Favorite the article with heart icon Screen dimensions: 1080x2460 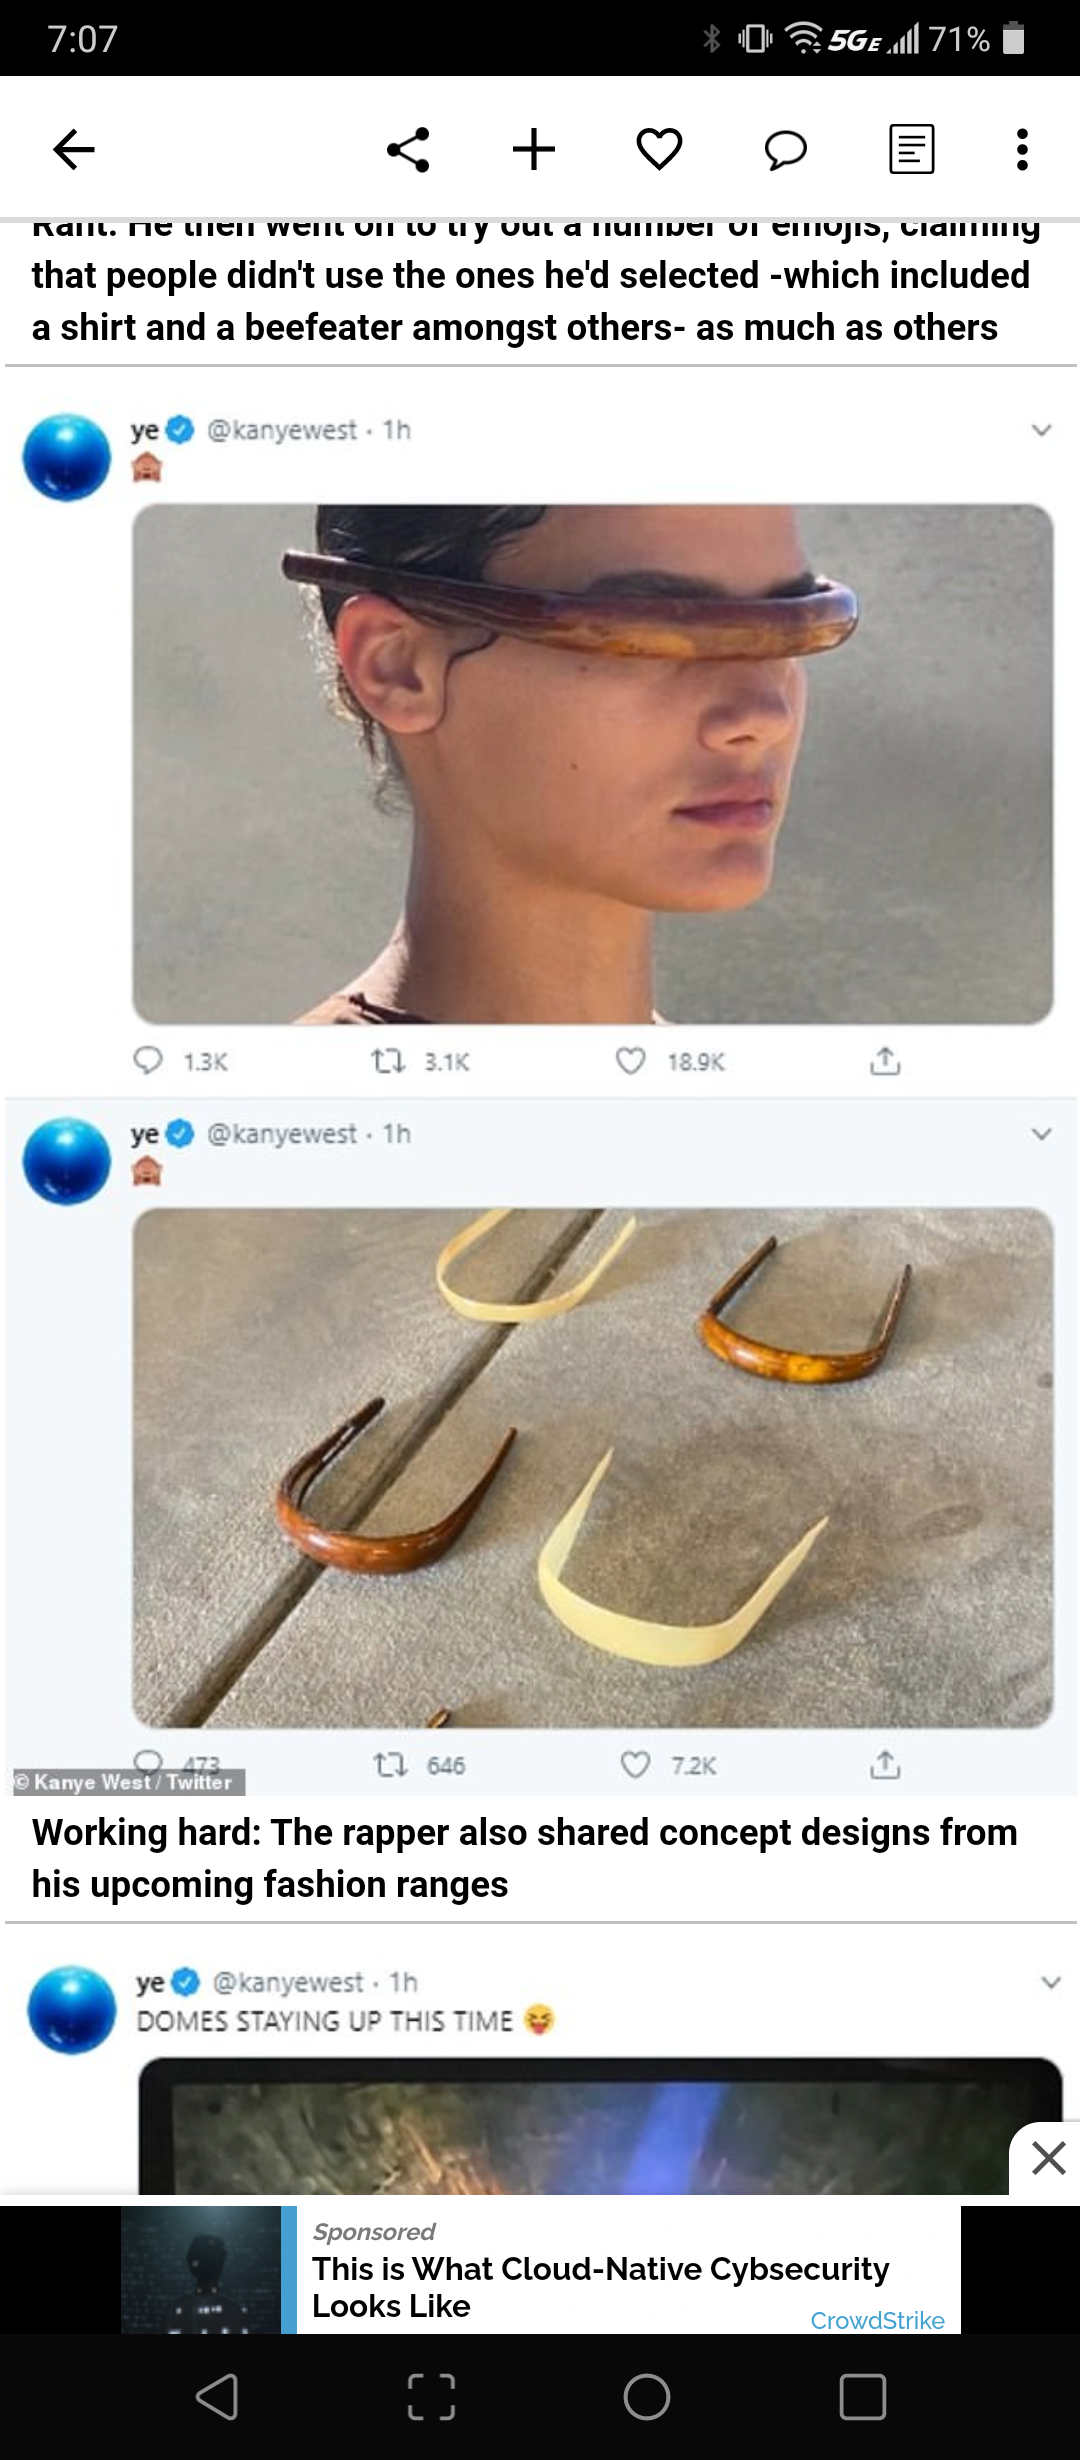pyautogui.click(x=659, y=150)
